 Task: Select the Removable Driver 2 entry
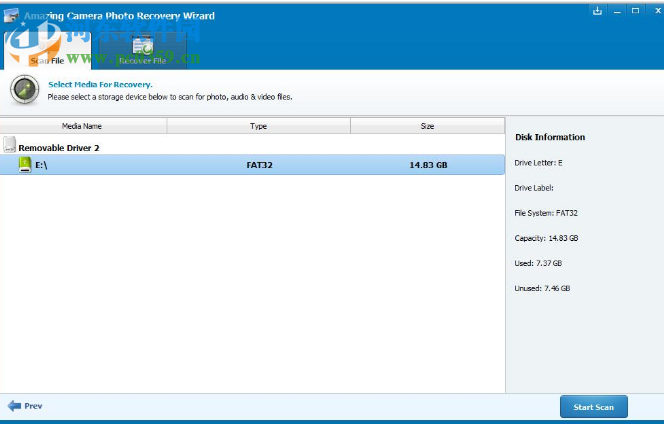point(59,148)
